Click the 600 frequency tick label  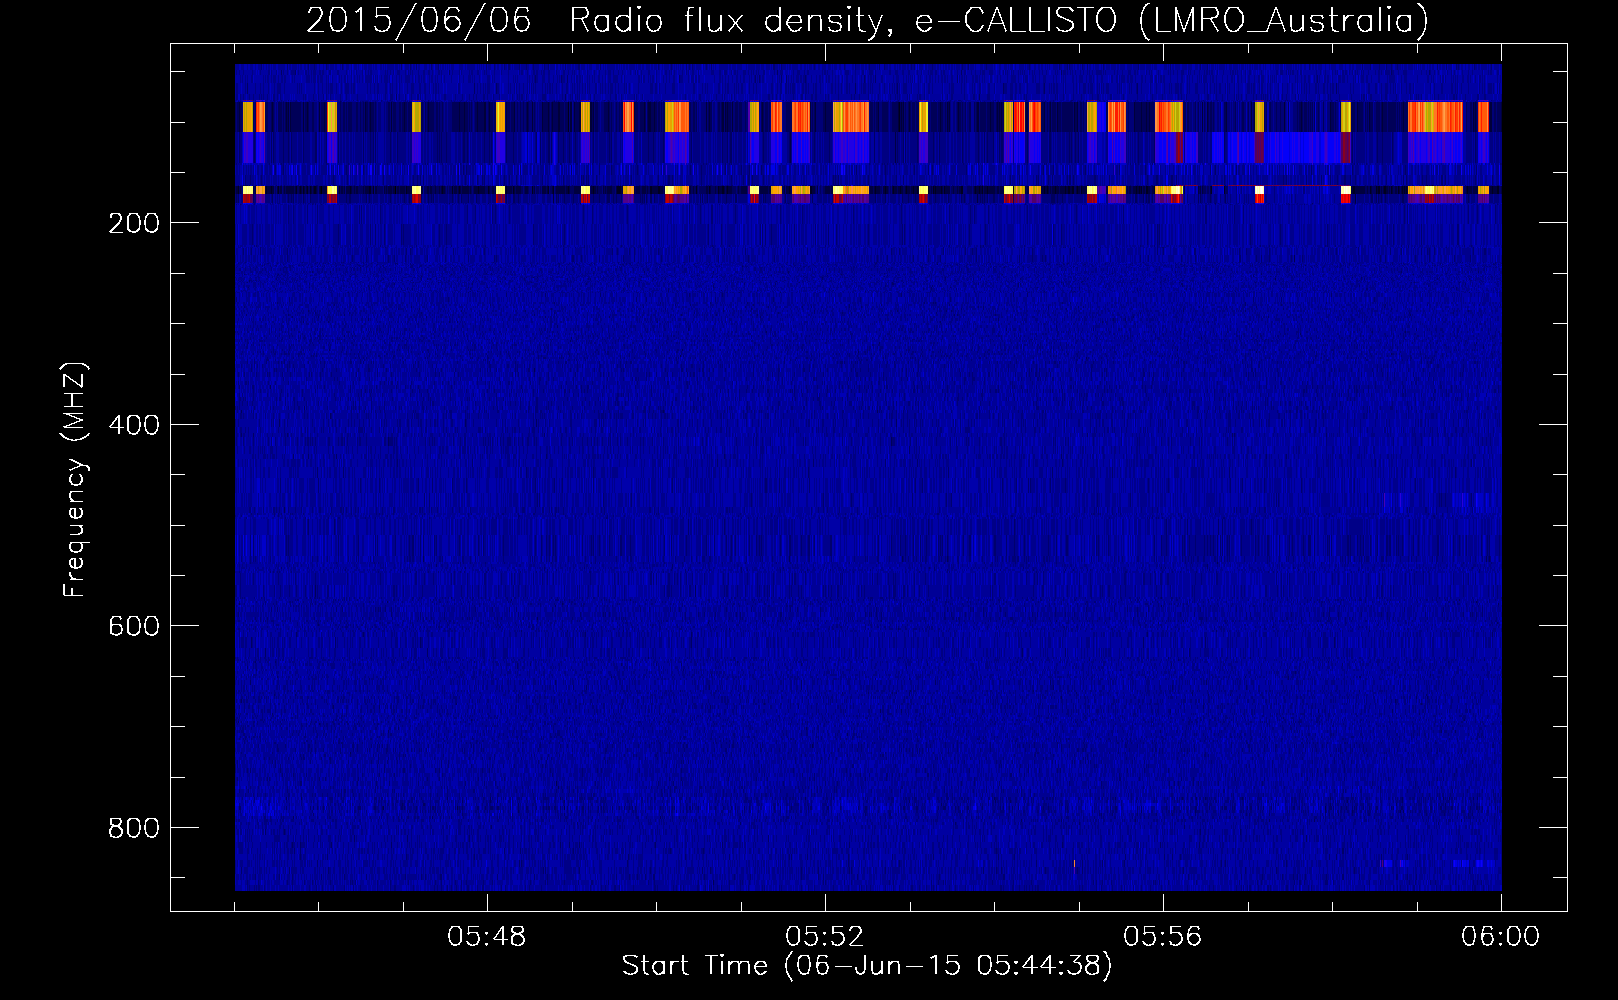coord(133,626)
